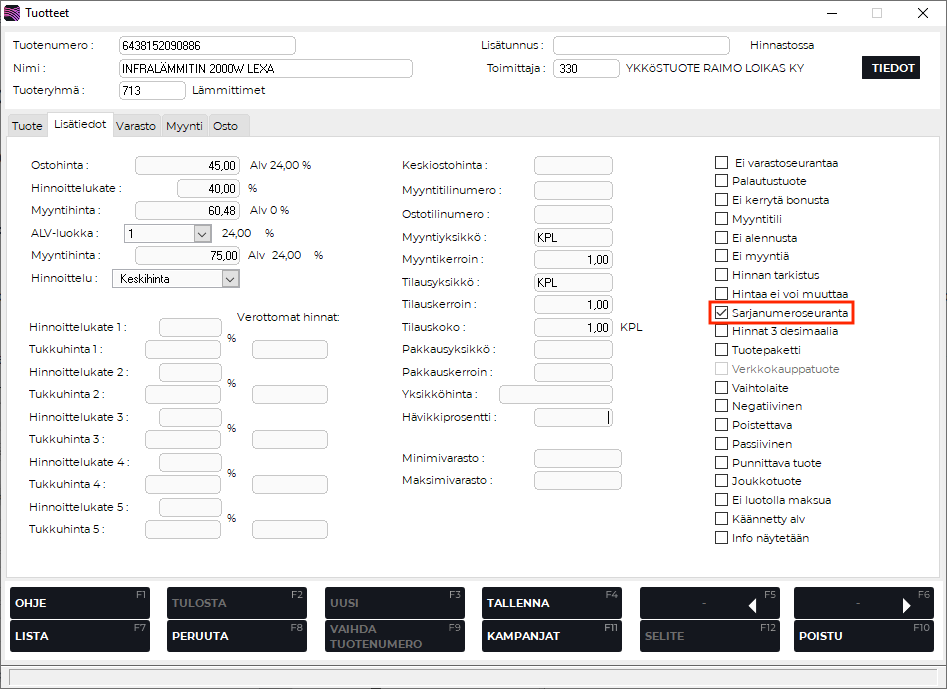This screenshot has height=689, width=947.
Task: Toggle the Tuotepaketti checkbox
Action: [x=721, y=350]
